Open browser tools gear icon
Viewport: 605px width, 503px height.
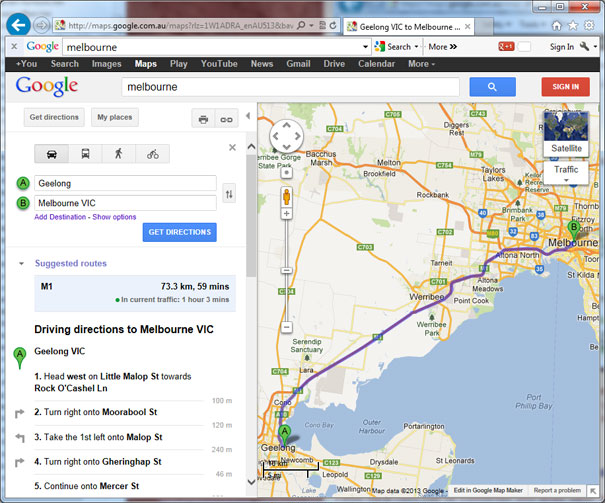(x=589, y=26)
